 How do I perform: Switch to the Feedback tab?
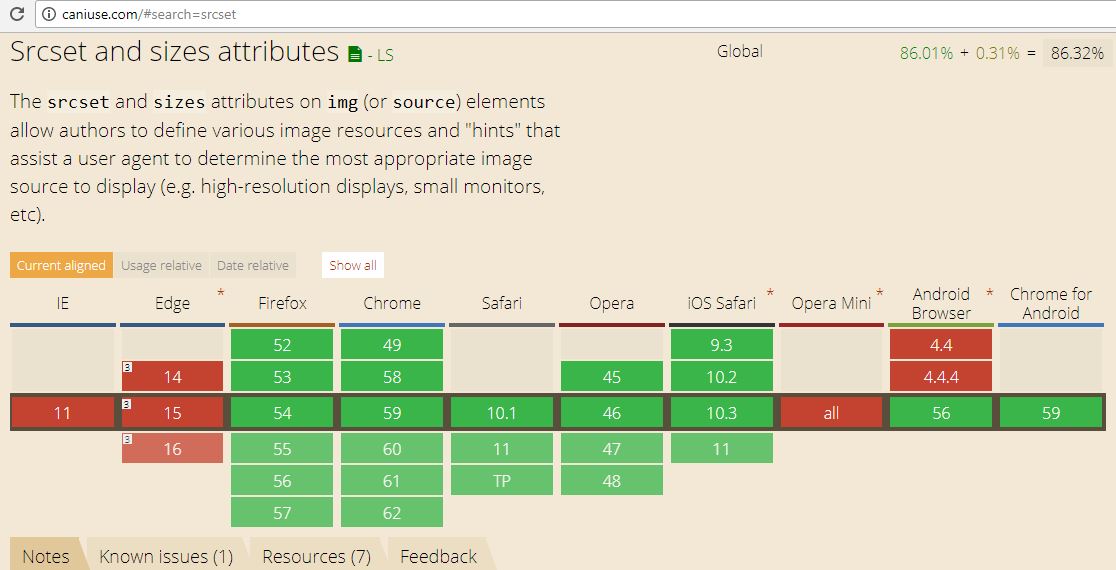(x=438, y=556)
